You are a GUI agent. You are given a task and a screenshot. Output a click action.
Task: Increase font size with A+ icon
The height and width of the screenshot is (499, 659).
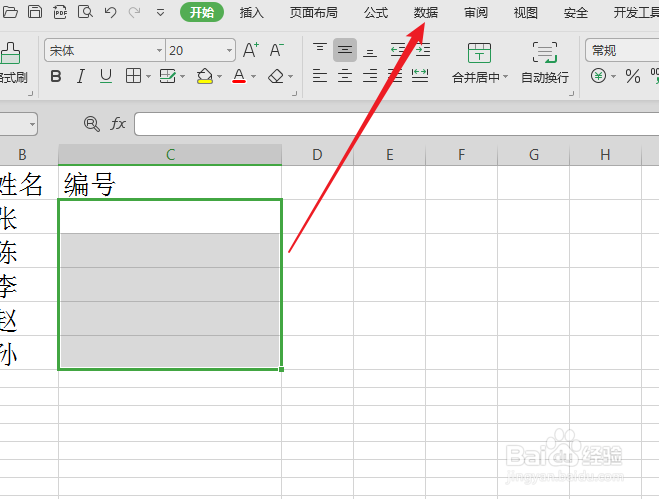point(251,50)
